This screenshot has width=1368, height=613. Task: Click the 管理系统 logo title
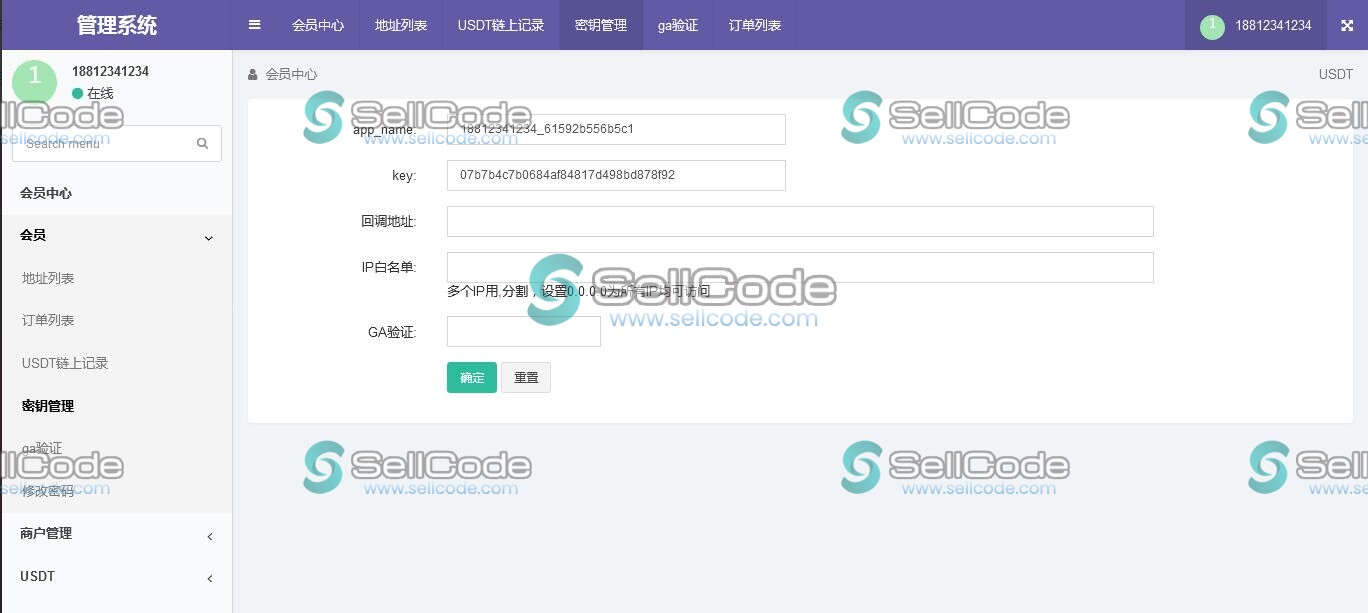(117, 25)
